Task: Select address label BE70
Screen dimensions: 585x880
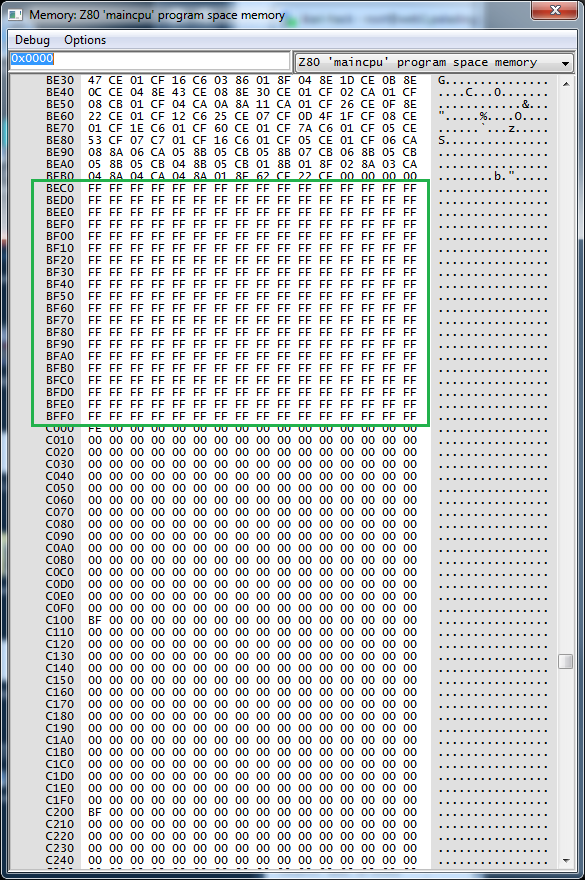Action: [x=60, y=128]
